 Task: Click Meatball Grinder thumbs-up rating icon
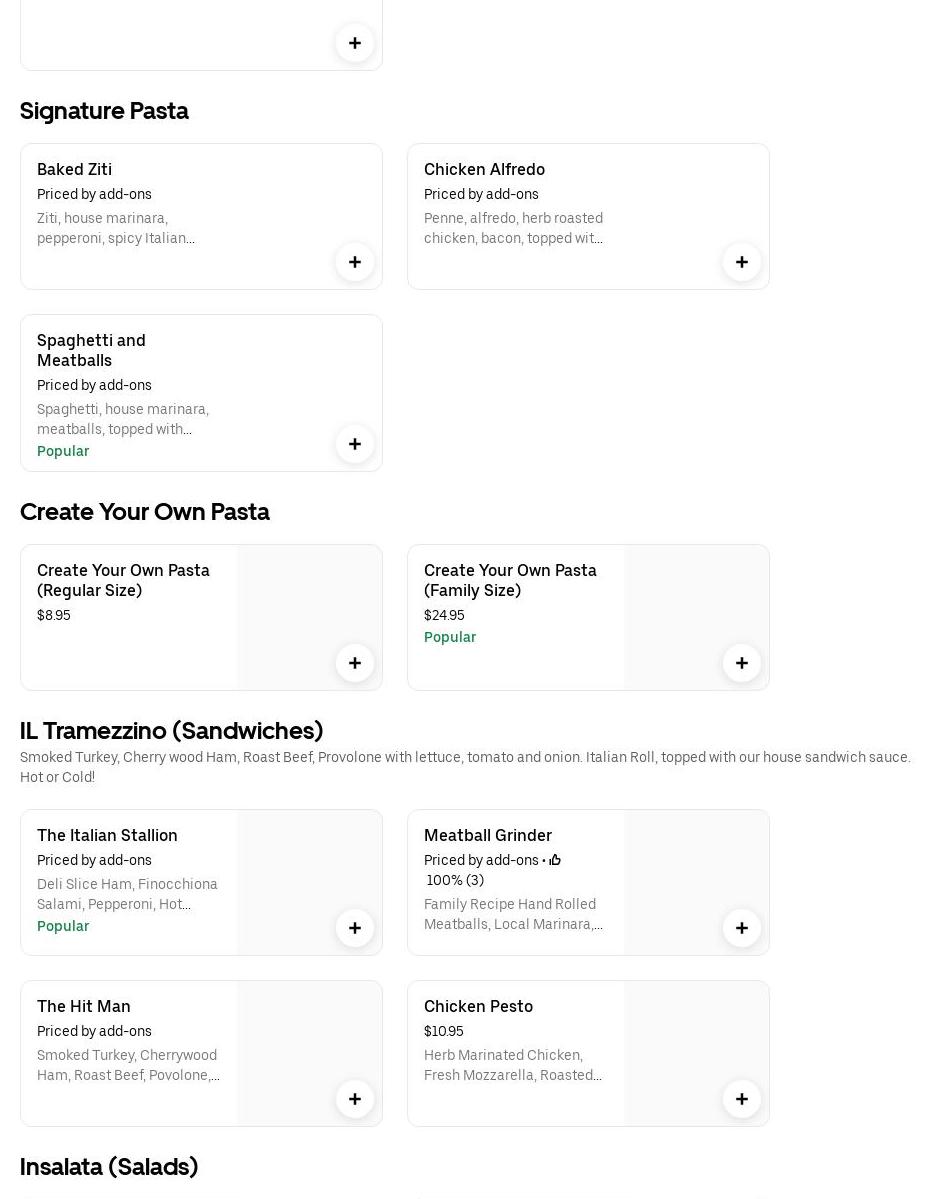coord(555,860)
